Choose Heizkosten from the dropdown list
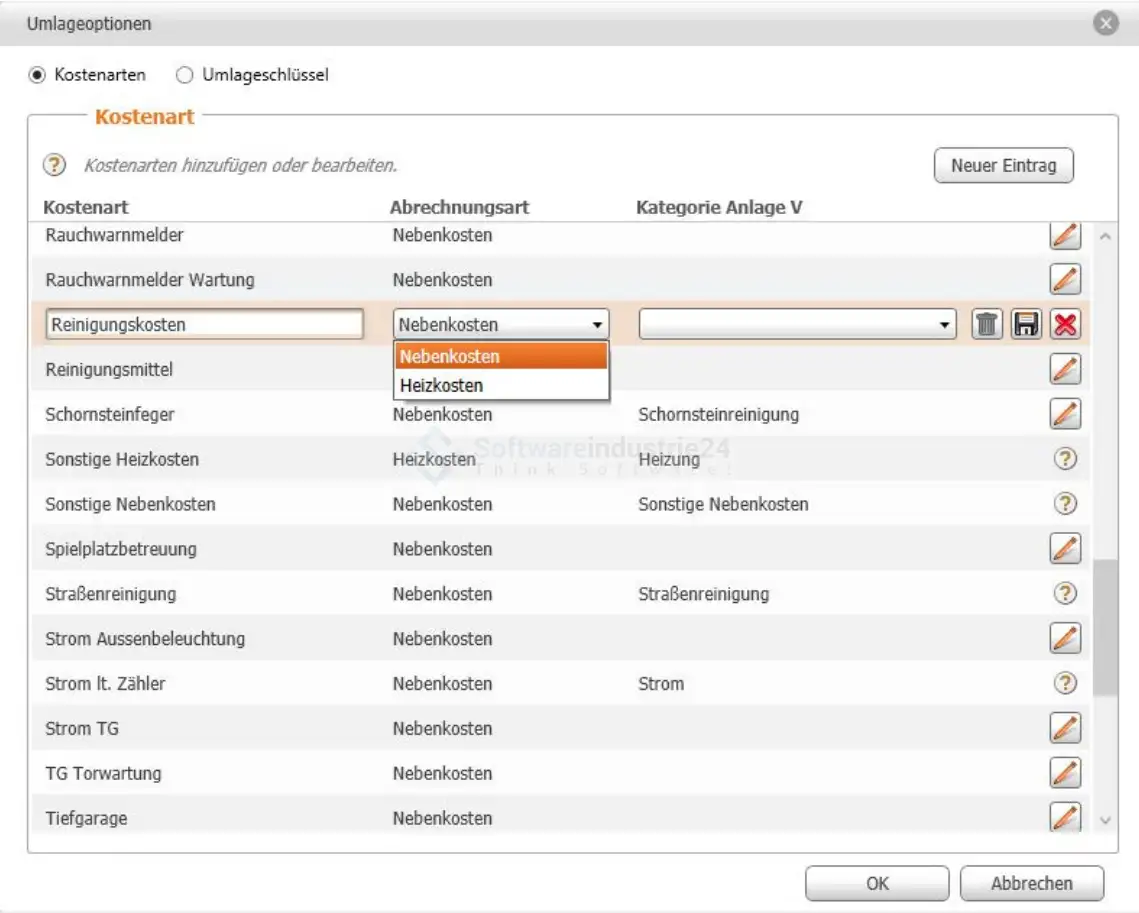The image size is (1139, 913). [501, 386]
